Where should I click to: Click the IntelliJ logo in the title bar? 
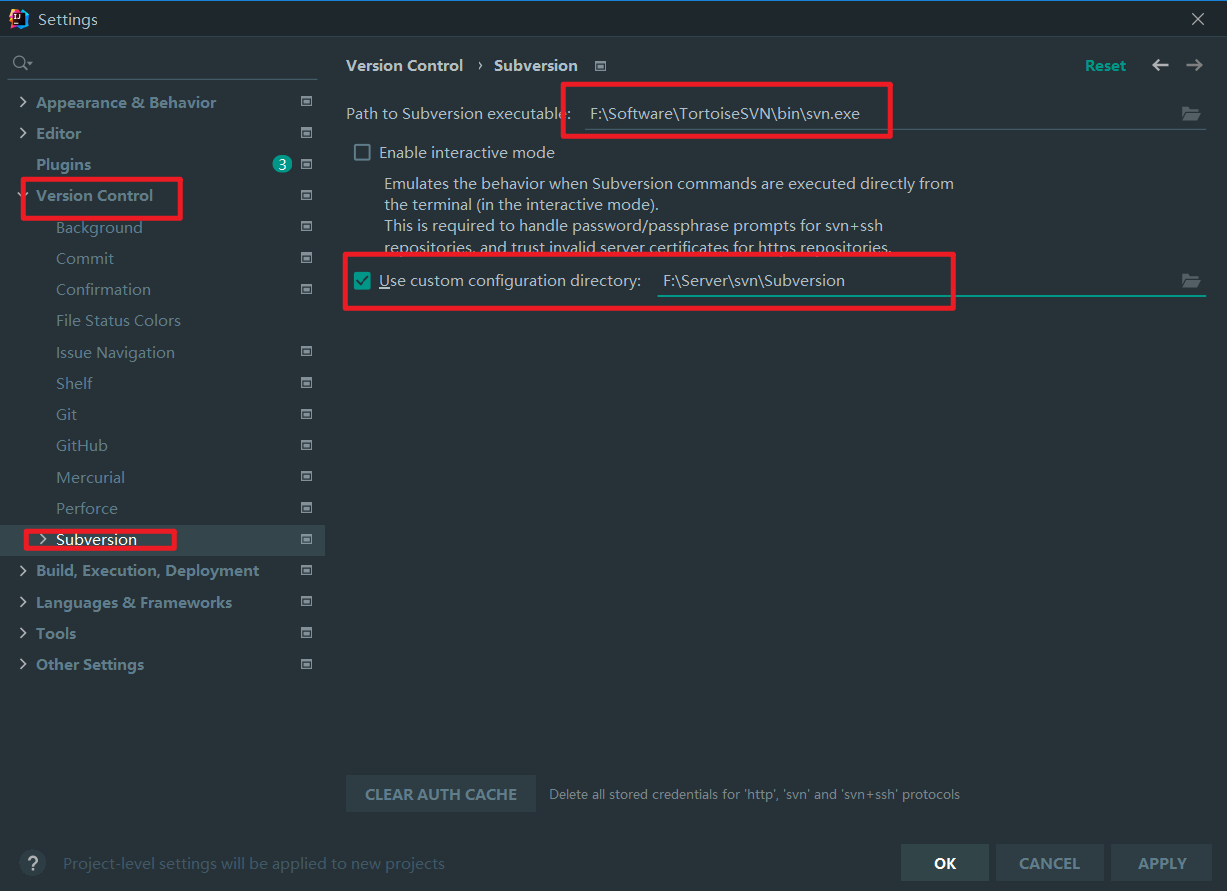pyautogui.click(x=18, y=19)
